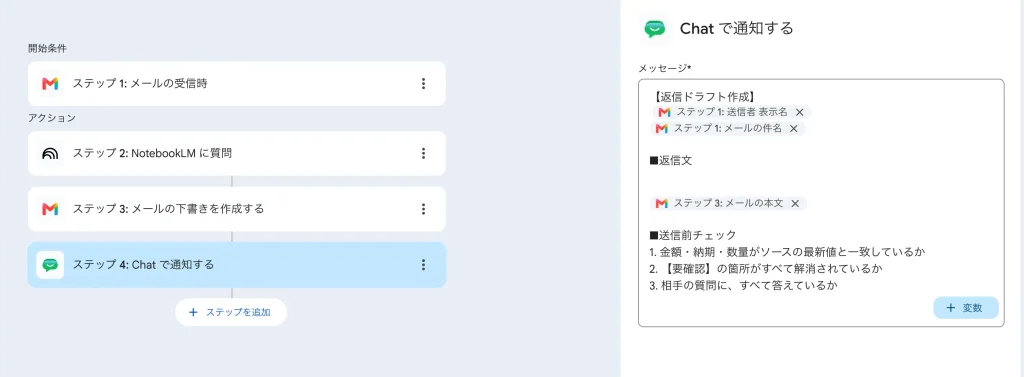Open the three-dot menu for Step 2
Screen dimensions: 1024x377
coord(423,154)
